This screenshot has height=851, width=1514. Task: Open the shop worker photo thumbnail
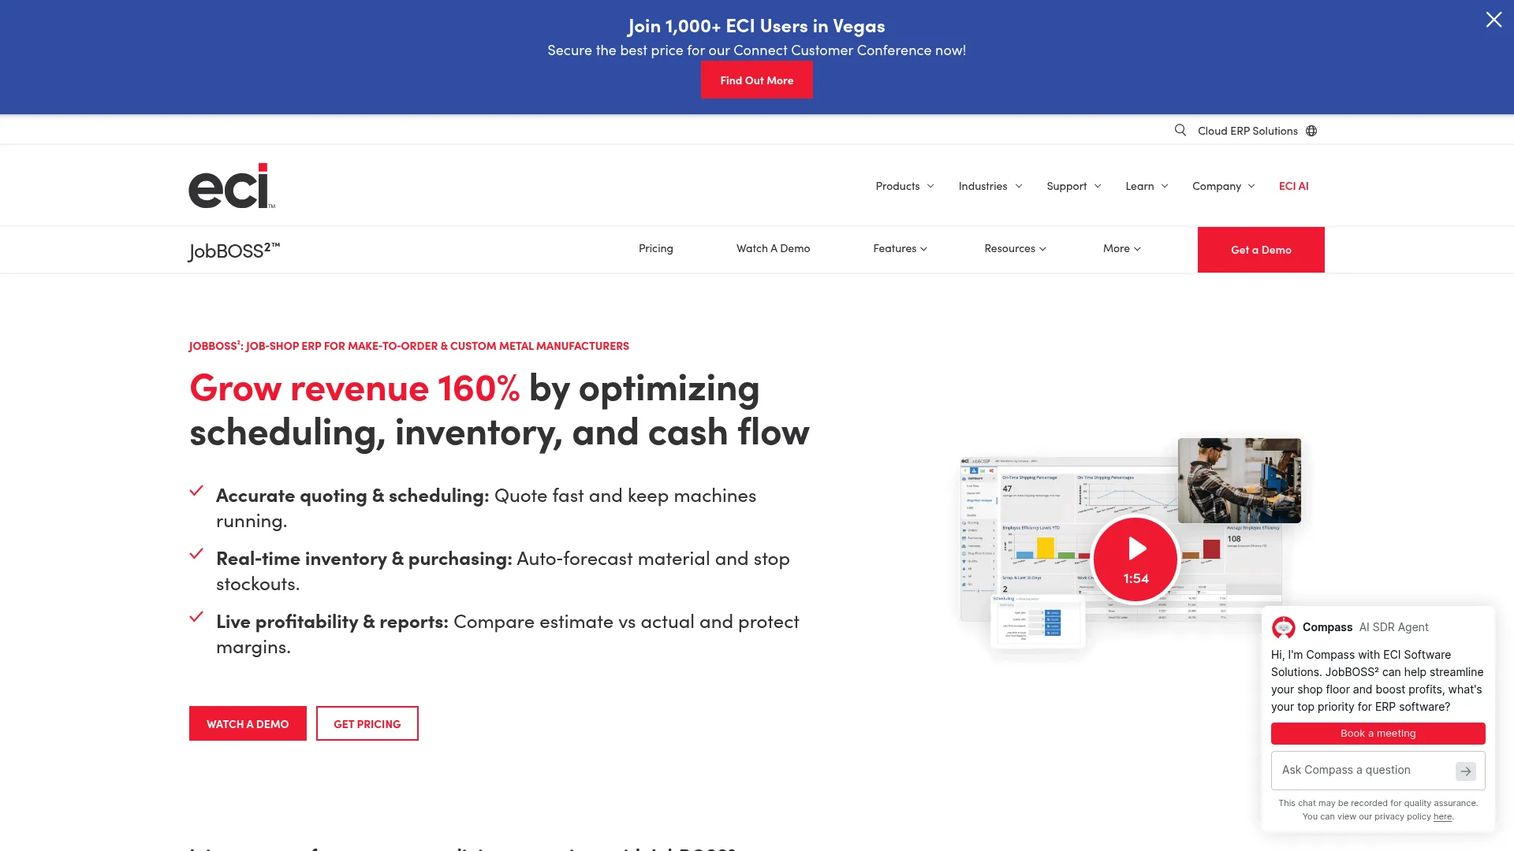tap(1239, 480)
